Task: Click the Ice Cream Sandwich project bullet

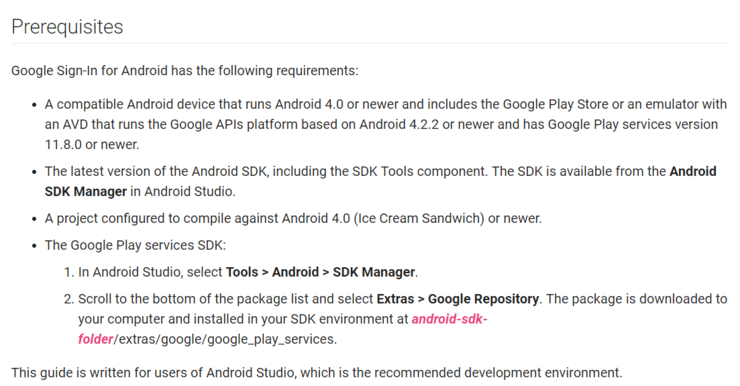Action: pyautogui.click(x=293, y=218)
